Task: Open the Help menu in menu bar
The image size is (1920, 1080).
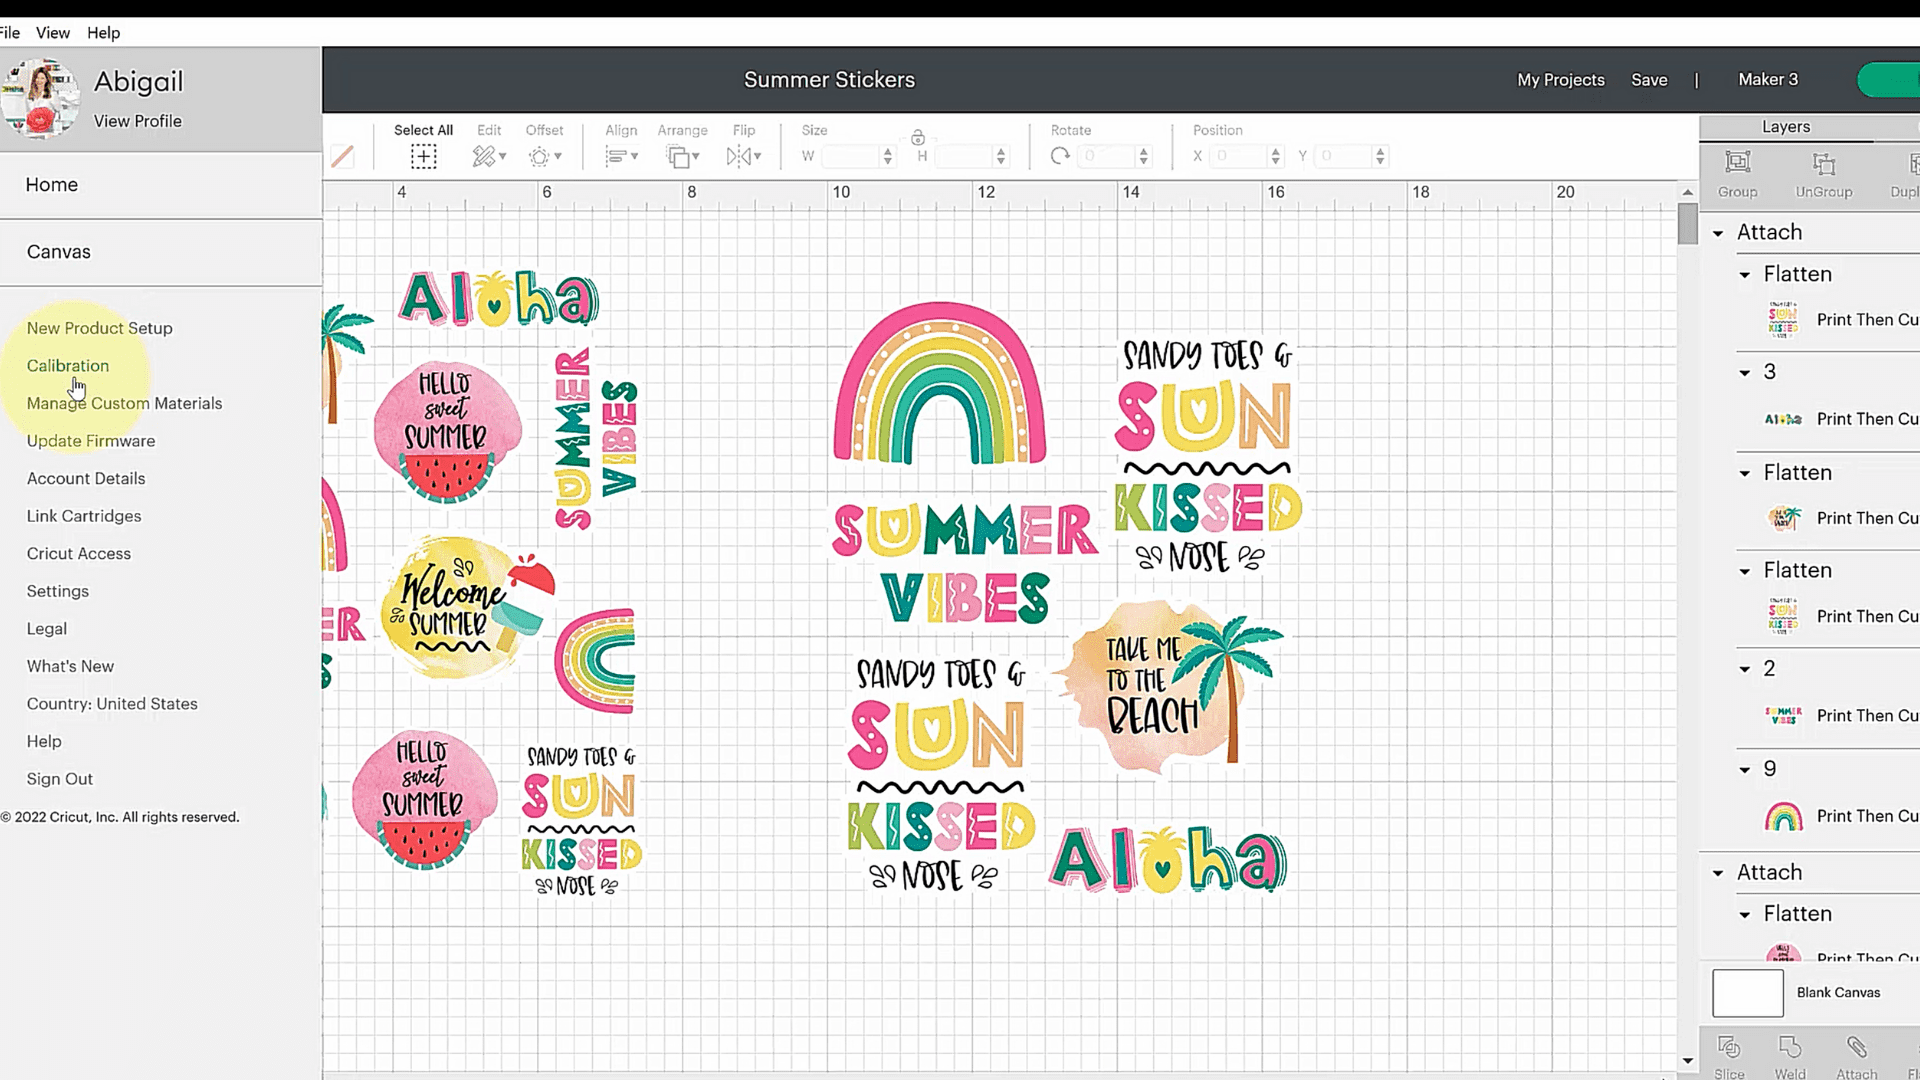Action: [x=103, y=32]
